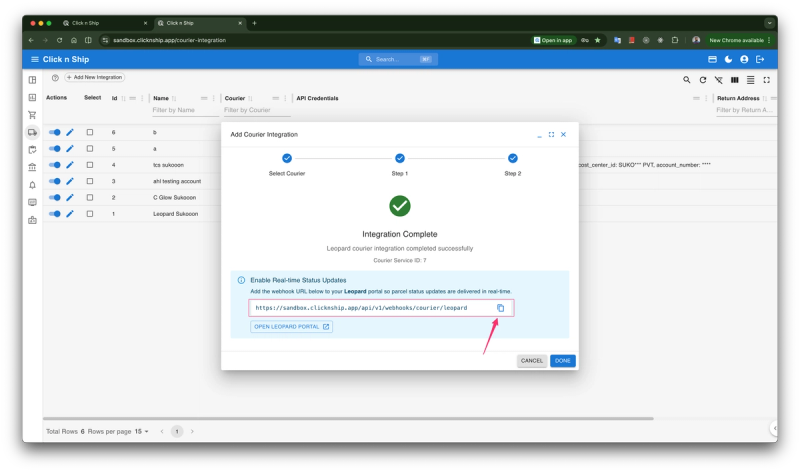The width and height of the screenshot is (800, 472).
Task: Click the table search magnifier icon
Action: click(687, 80)
